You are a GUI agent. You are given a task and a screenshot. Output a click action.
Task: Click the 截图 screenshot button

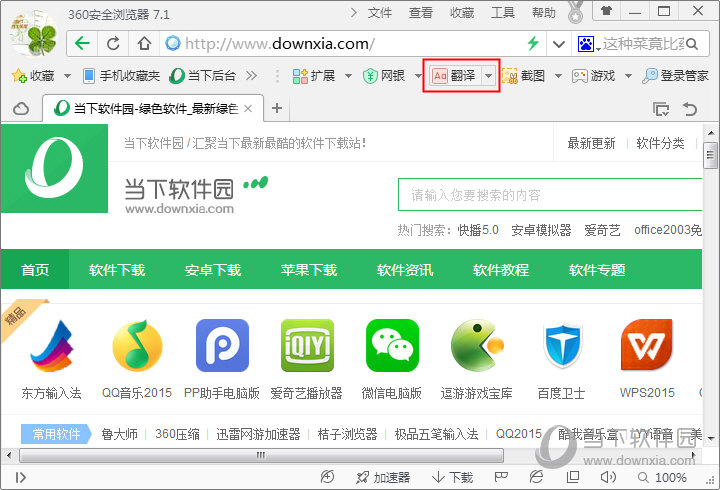(523, 75)
